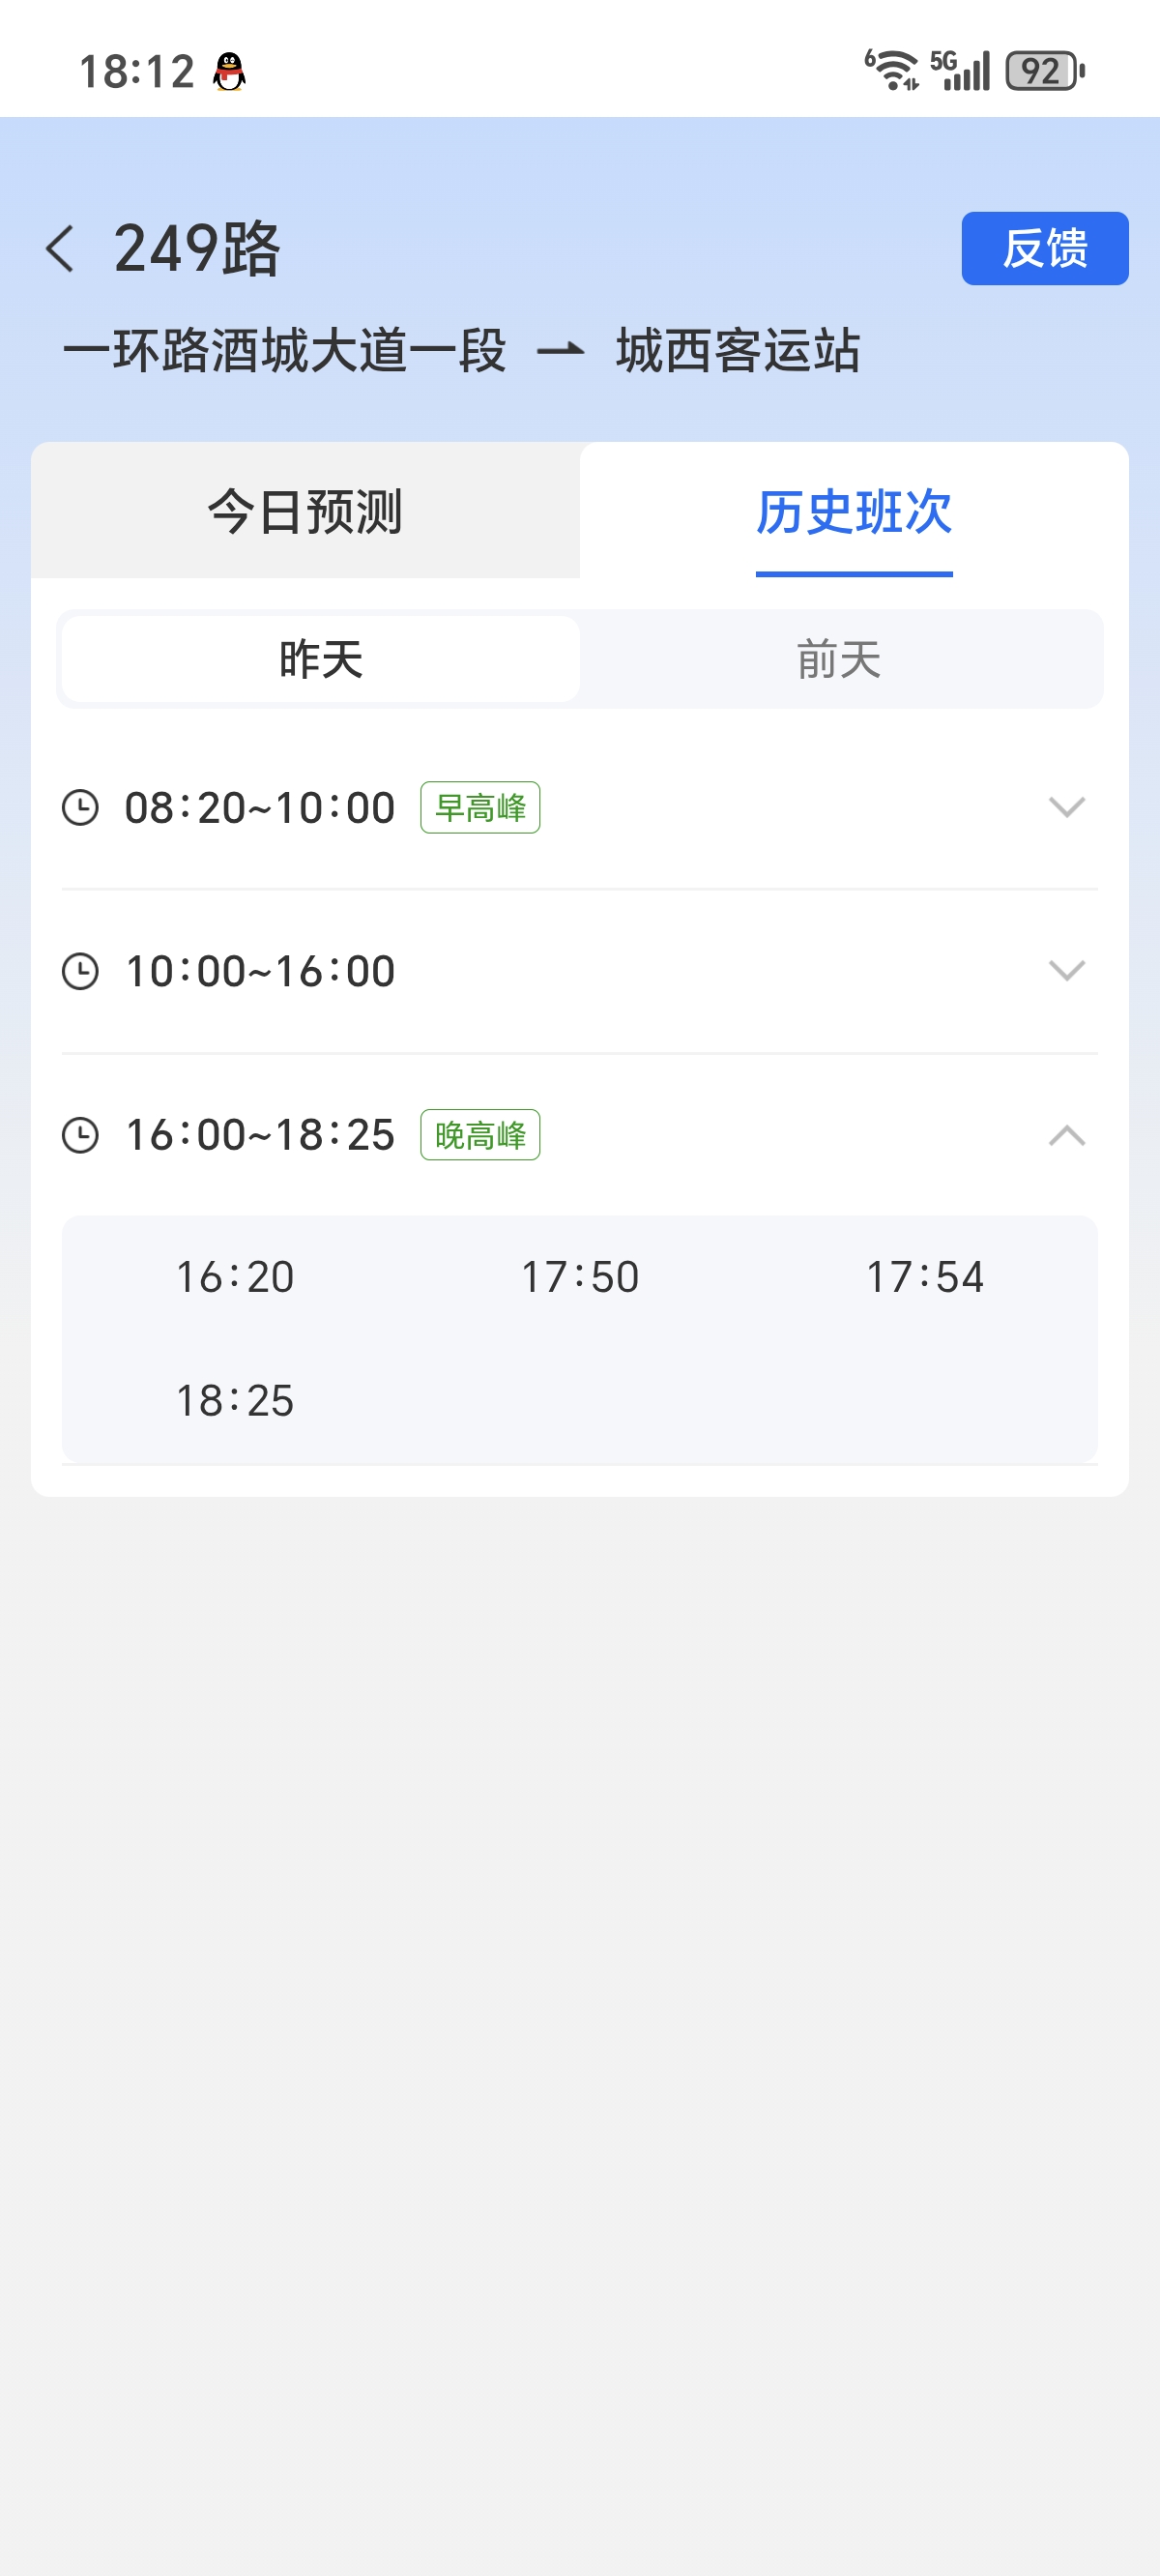This screenshot has height=2576, width=1160.
Task: Tap the clock icon for 10:00~16:00
Action: click(x=80, y=971)
